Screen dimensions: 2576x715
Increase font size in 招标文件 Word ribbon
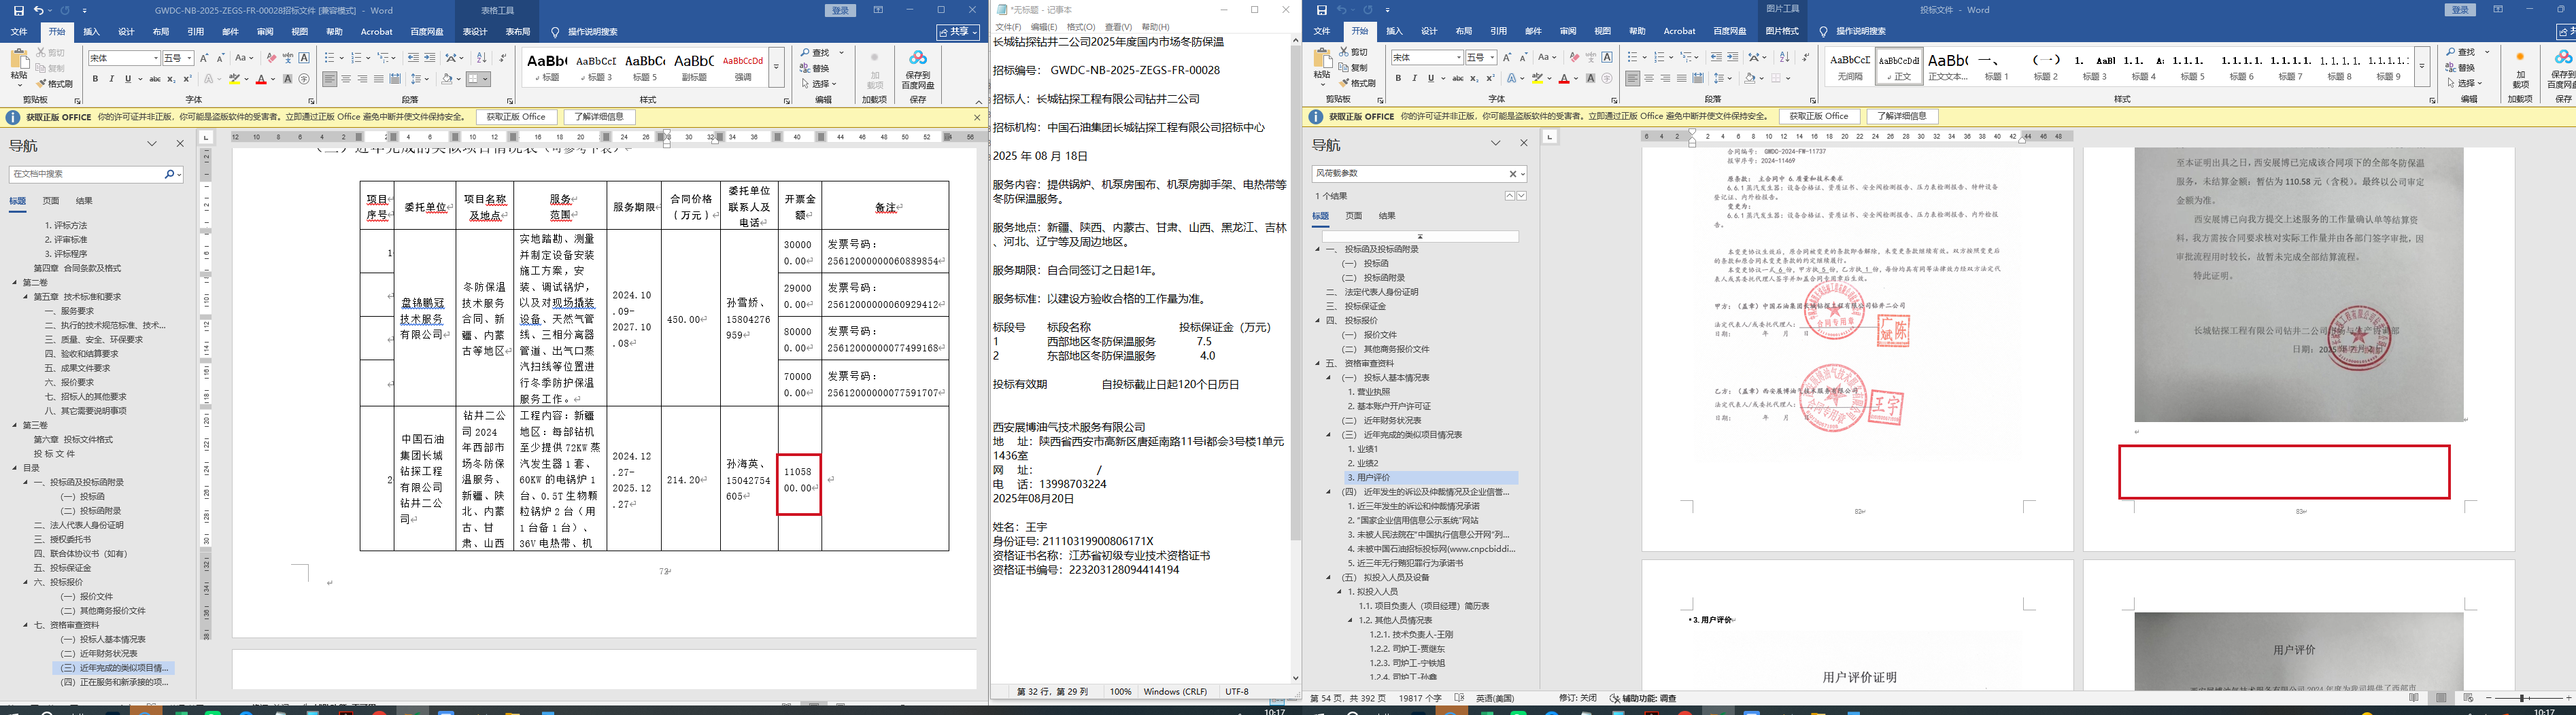204,58
